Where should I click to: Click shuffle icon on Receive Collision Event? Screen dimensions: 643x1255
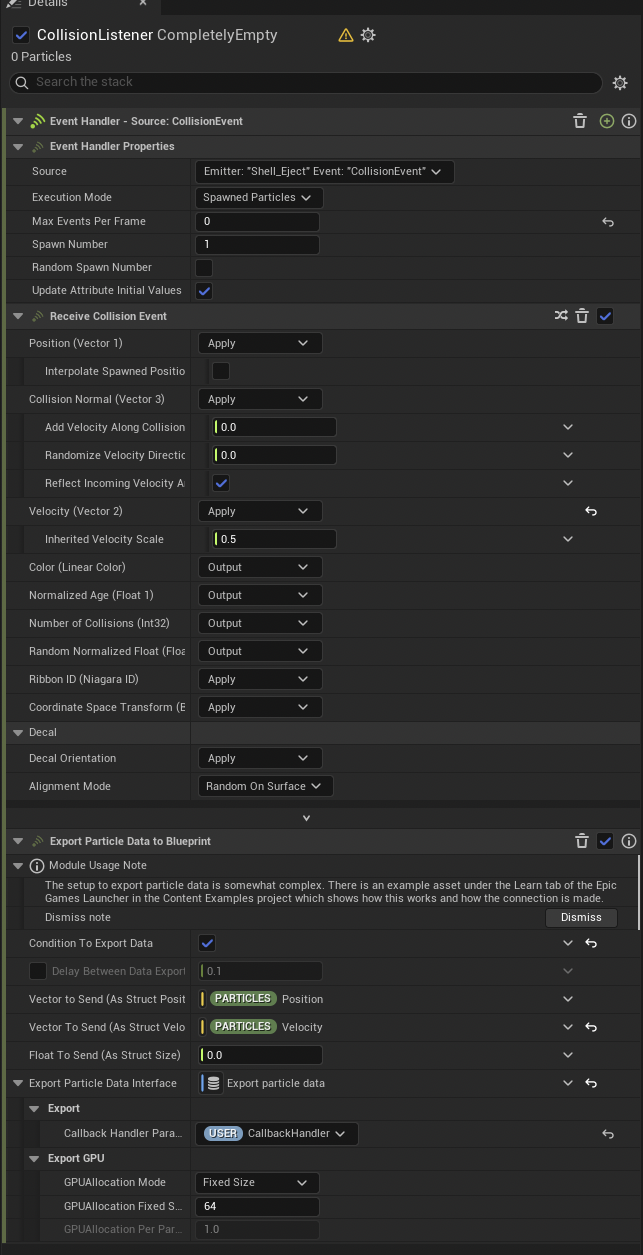pyautogui.click(x=561, y=316)
